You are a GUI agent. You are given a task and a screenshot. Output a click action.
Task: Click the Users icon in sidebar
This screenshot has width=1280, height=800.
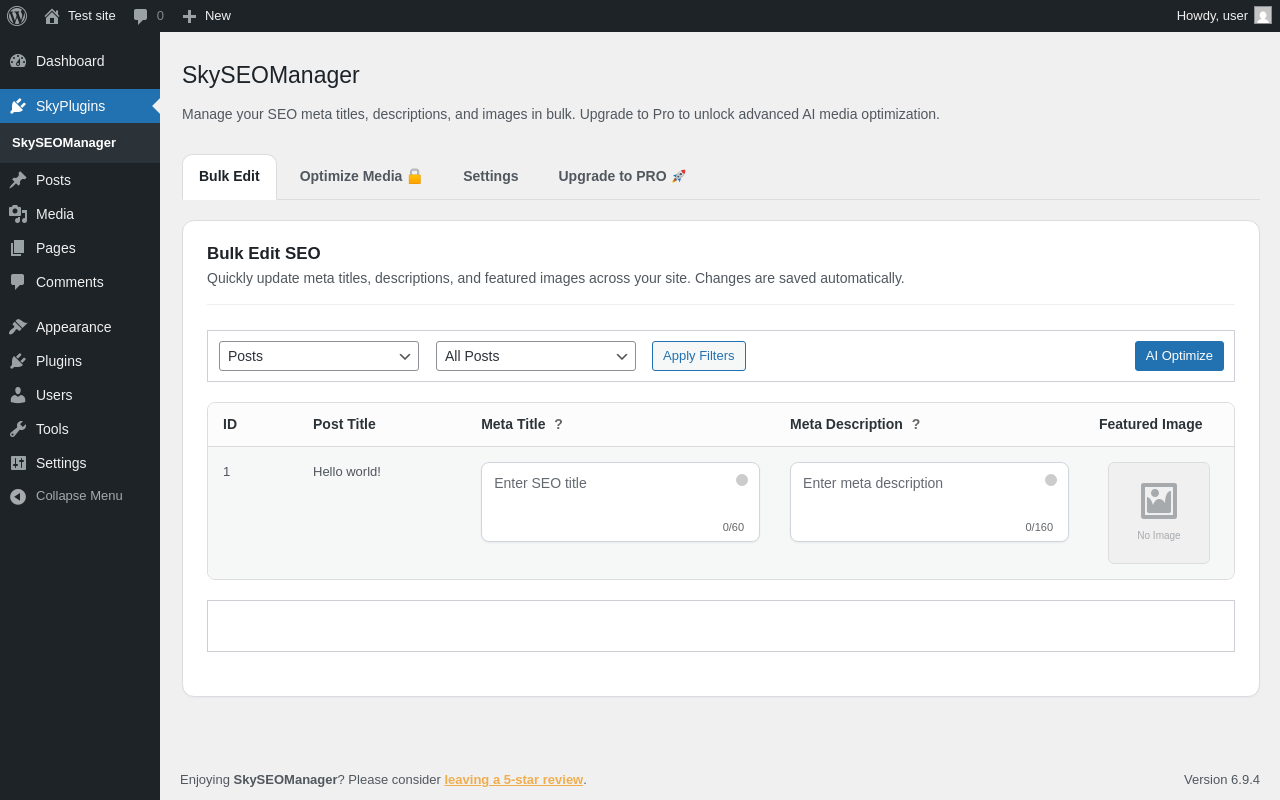pos(18,395)
